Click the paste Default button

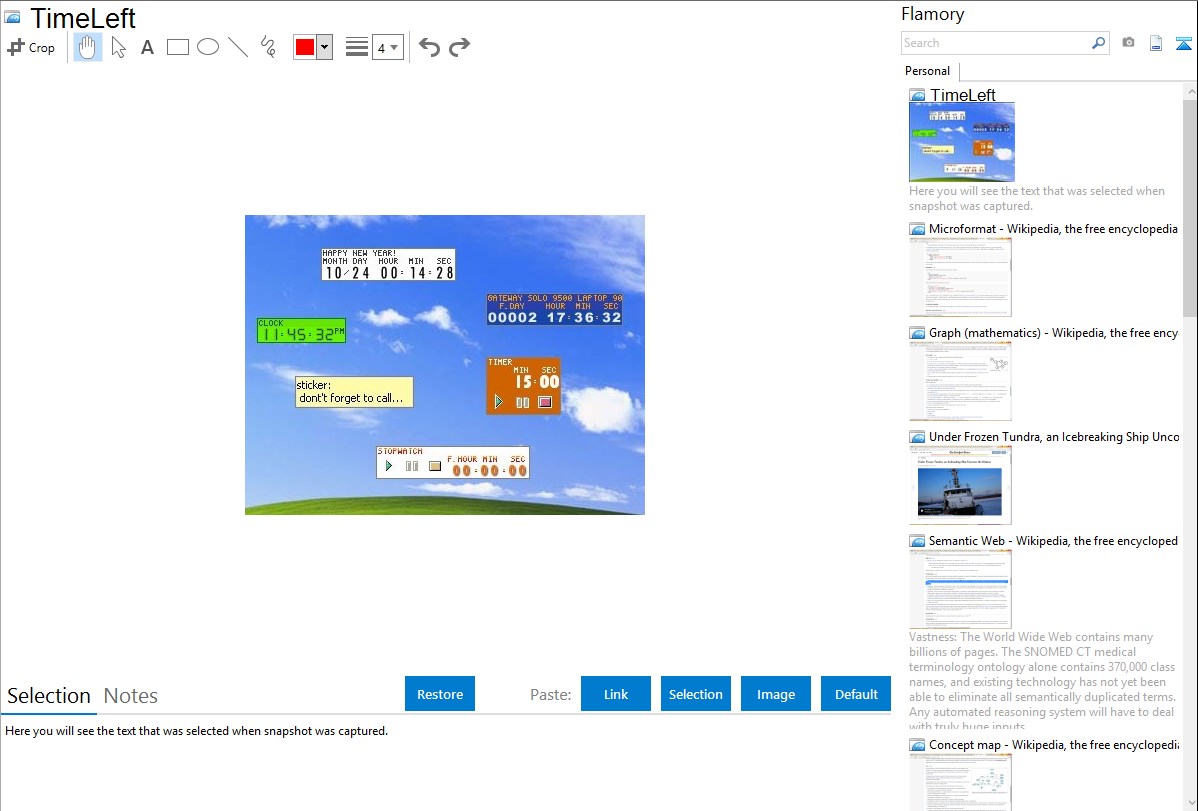click(x=856, y=694)
